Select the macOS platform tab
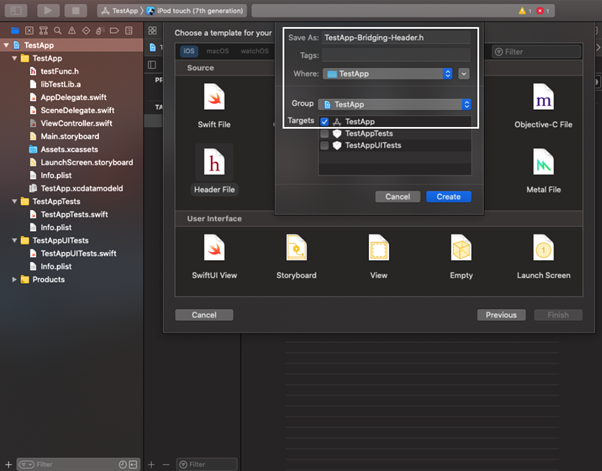 tap(217, 51)
